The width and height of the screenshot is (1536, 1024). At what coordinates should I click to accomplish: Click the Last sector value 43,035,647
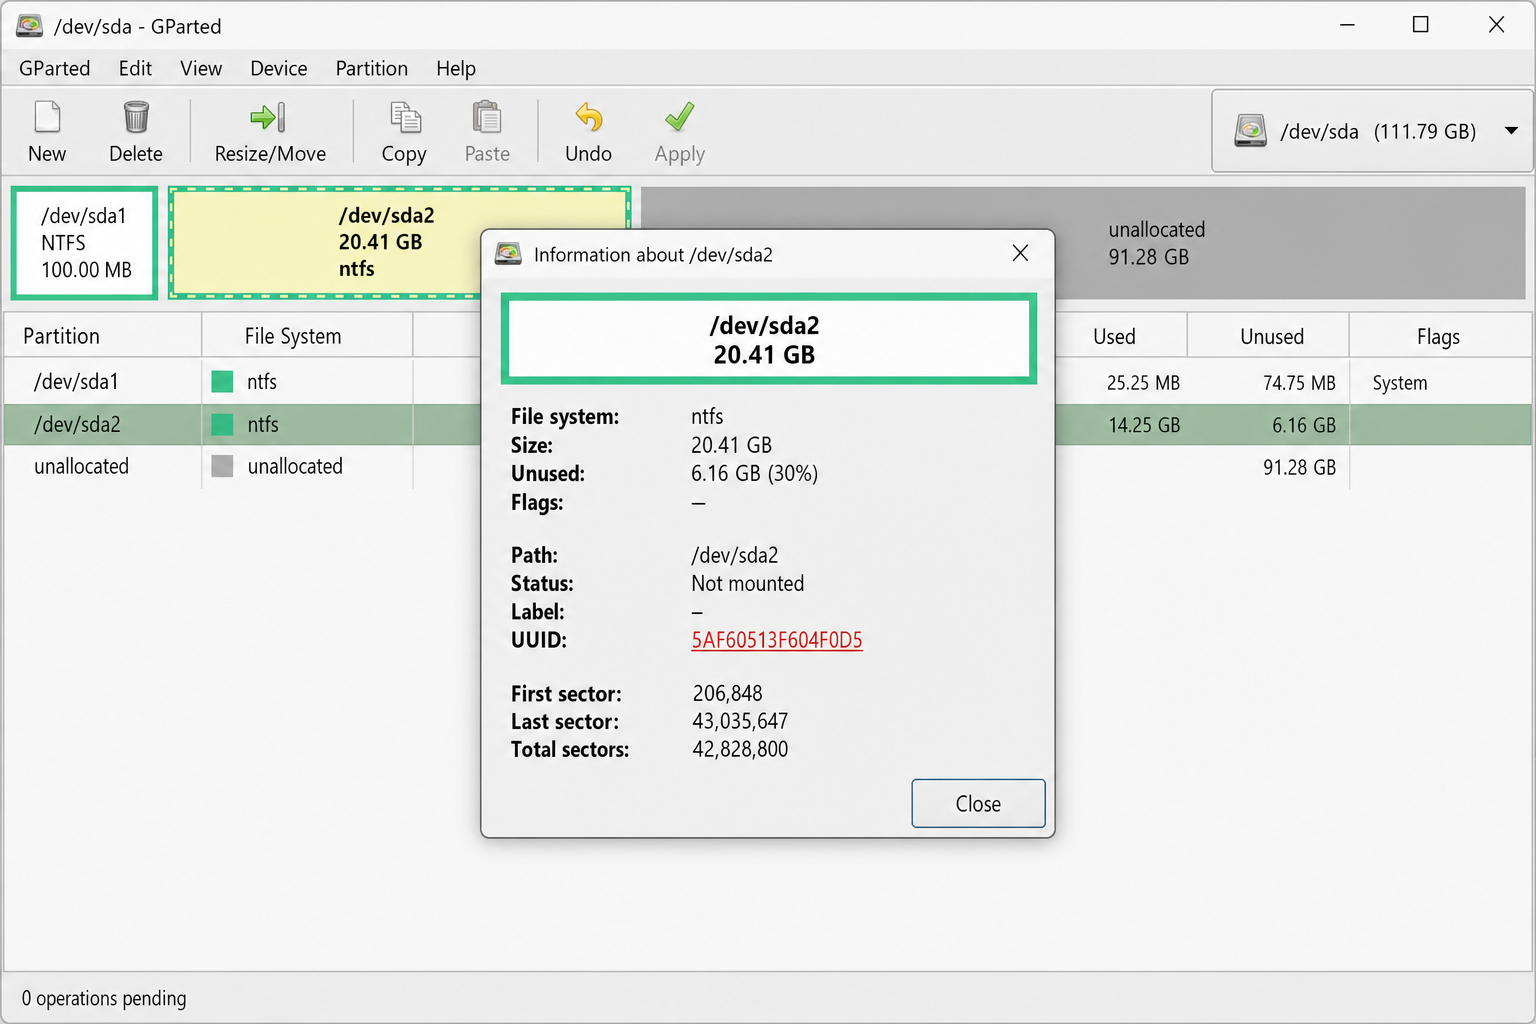click(x=740, y=721)
